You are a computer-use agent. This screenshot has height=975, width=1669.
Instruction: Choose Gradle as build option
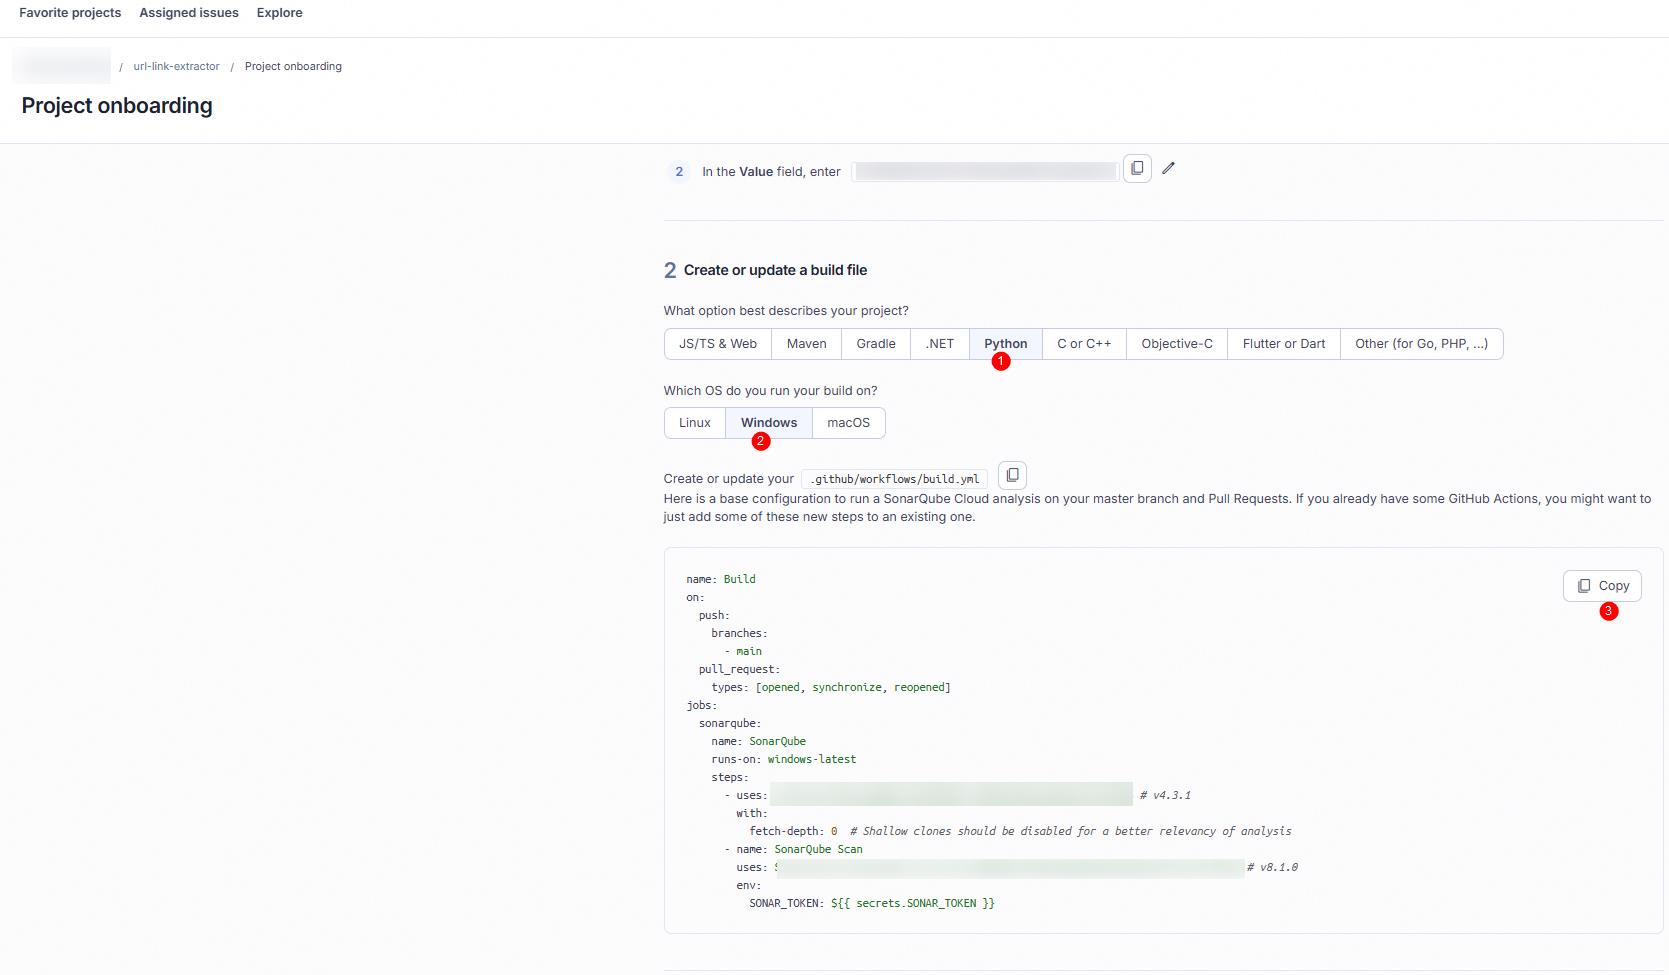(x=876, y=344)
